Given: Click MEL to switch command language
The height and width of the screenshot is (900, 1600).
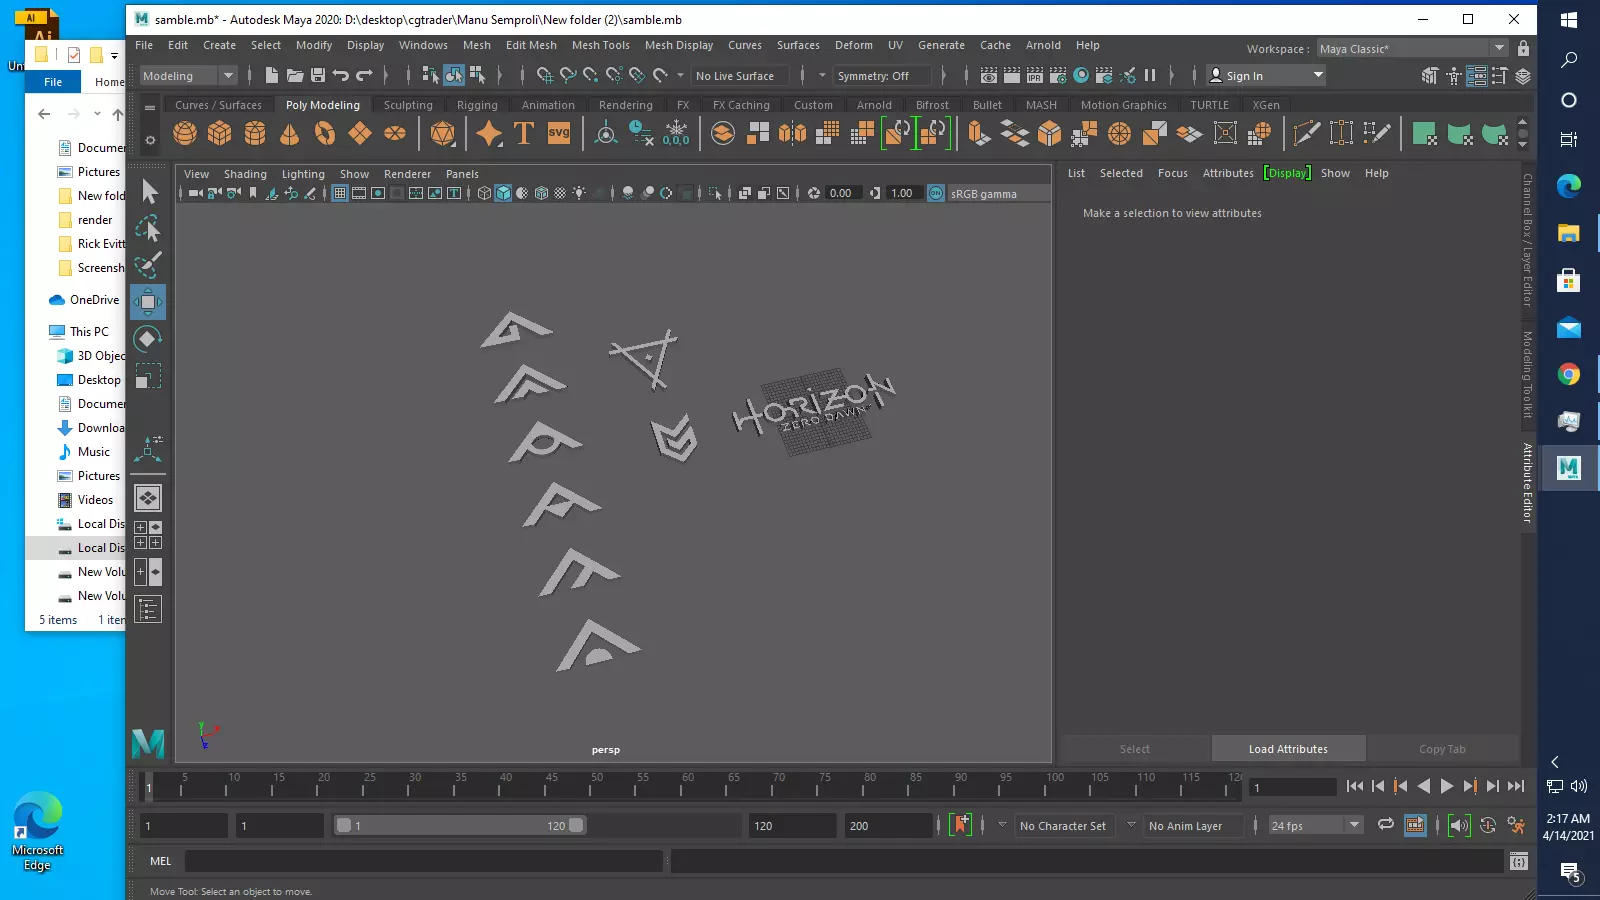Looking at the screenshot, I should click(160, 861).
